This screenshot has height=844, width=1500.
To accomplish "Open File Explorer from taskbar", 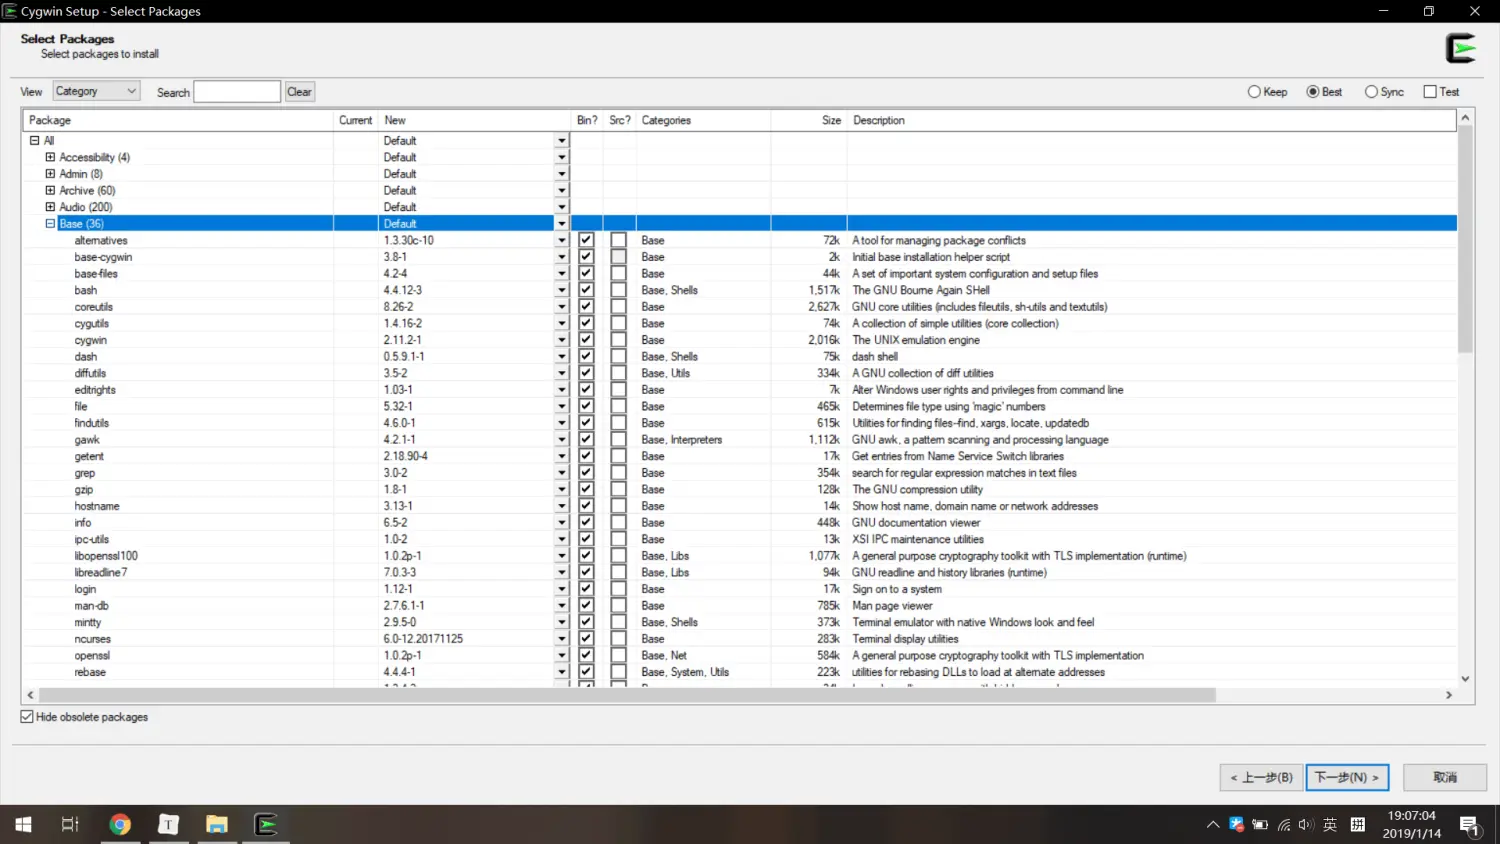I will click(x=217, y=825).
